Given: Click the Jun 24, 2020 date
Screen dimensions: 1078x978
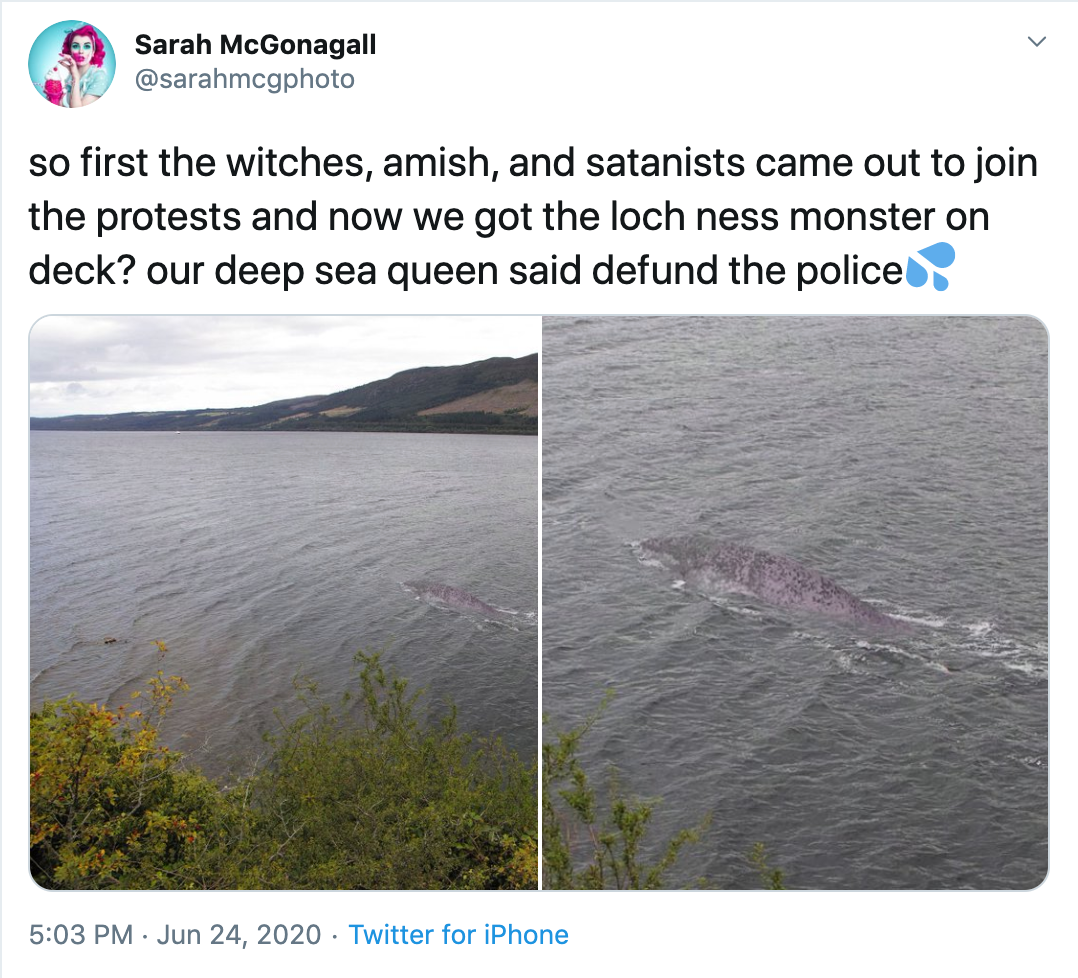Looking at the screenshot, I should (x=239, y=935).
